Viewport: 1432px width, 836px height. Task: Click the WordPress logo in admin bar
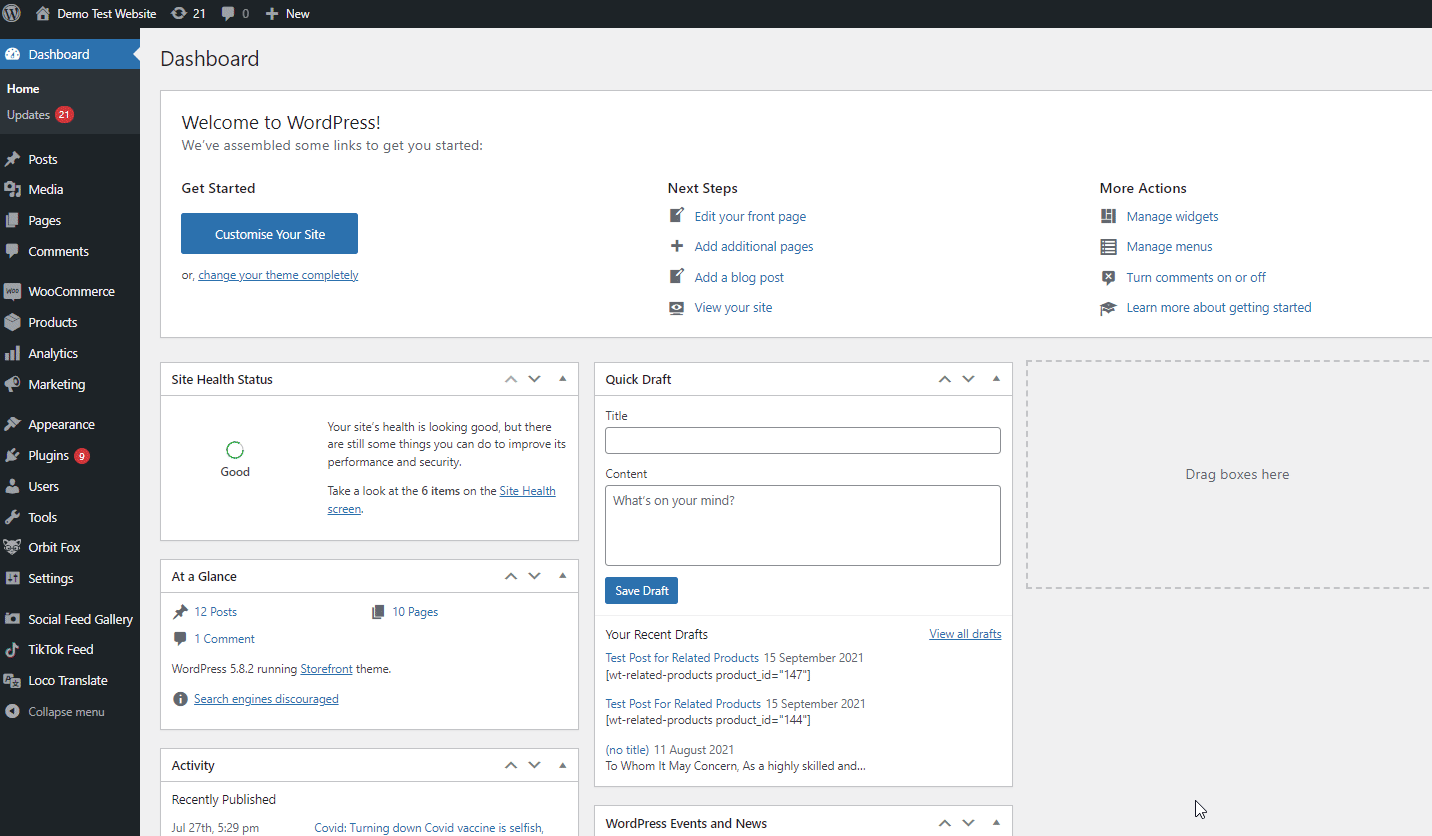point(12,13)
